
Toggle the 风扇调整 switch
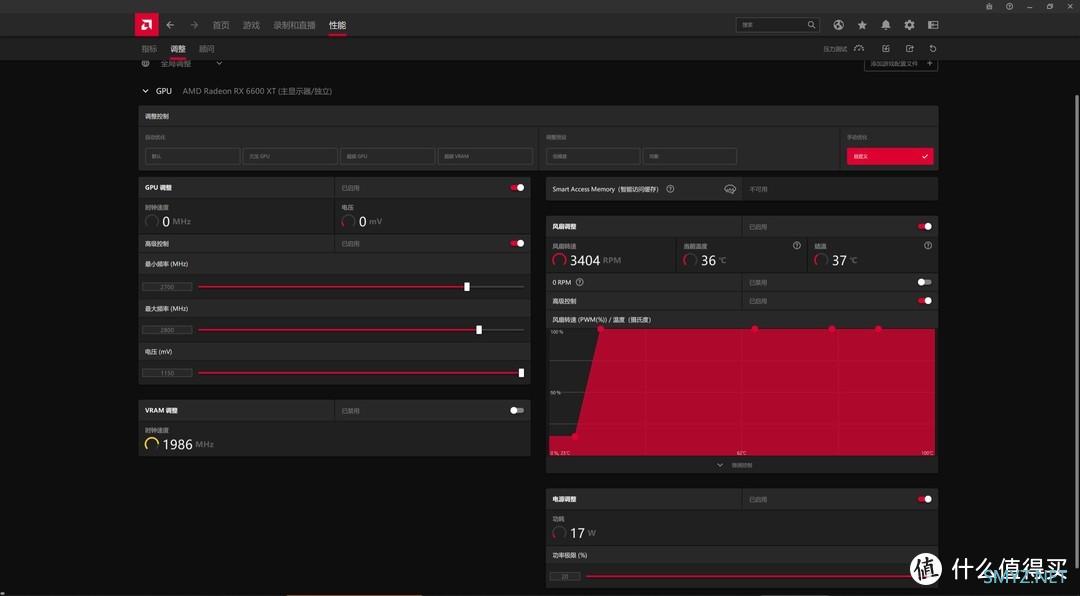click(925, 226)
